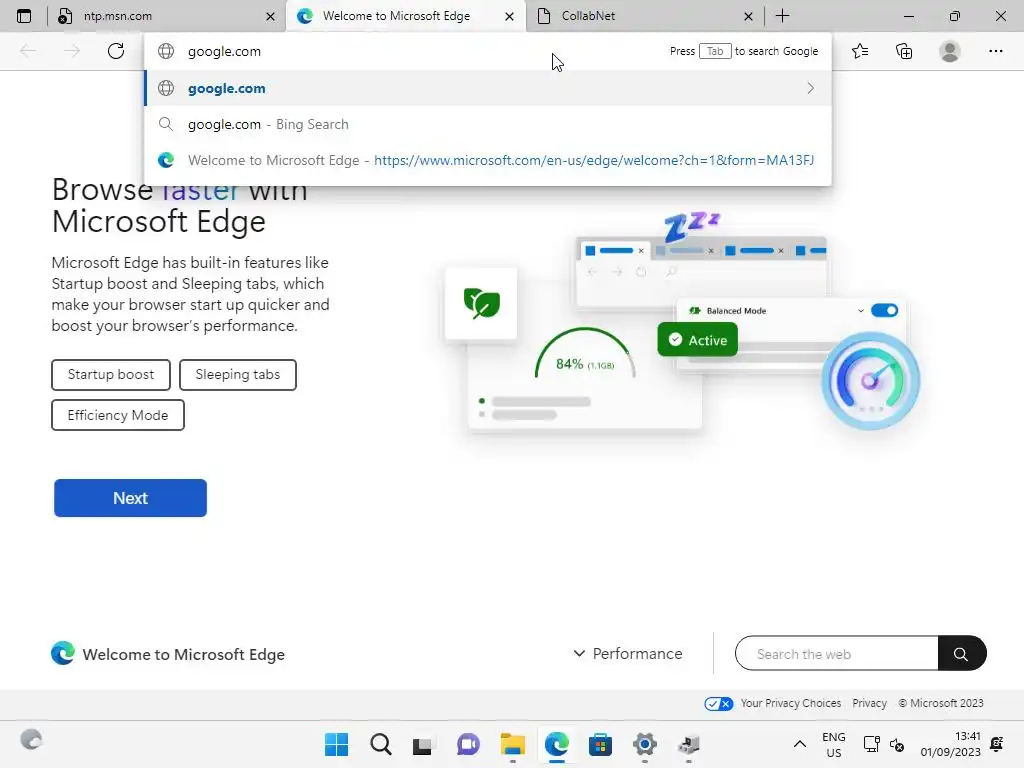Viewport: 1024px width, 768px height.
Task: Go back with the back arrow
Action: [28, 51]
